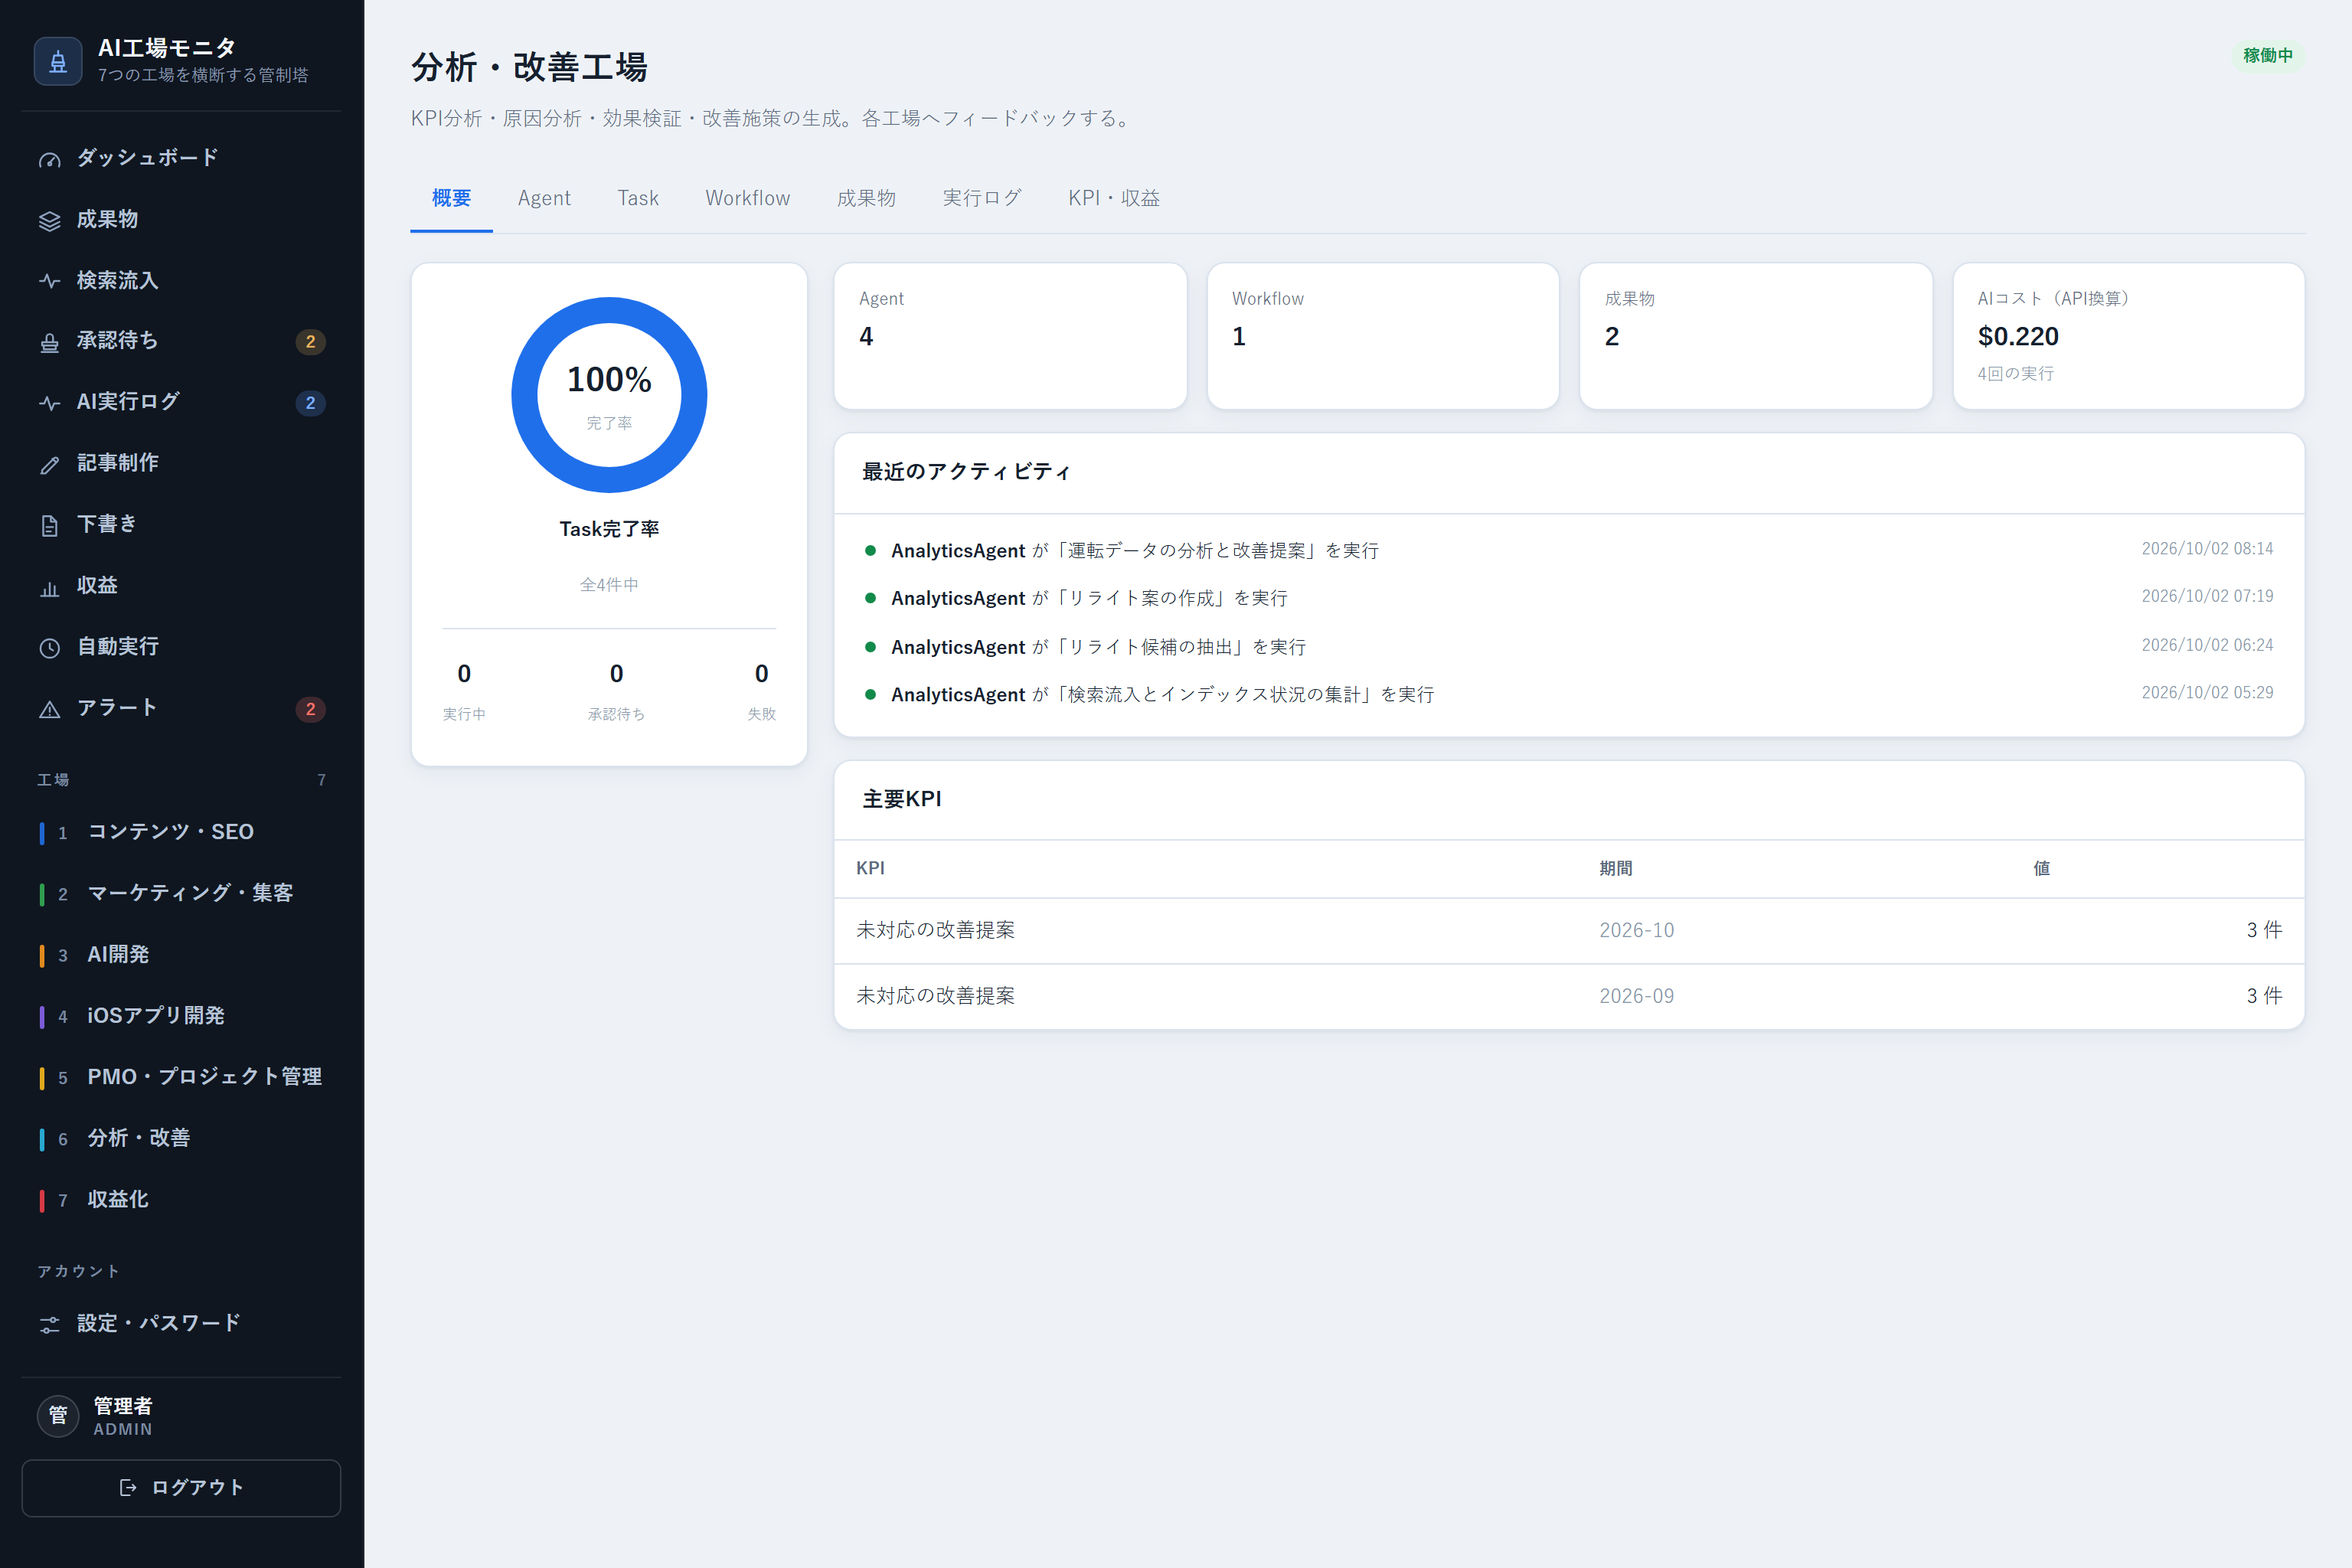Click the AI実行ログ activity icon
Viewport: 2352px width, 1568px height.
(x=49, y=403)
